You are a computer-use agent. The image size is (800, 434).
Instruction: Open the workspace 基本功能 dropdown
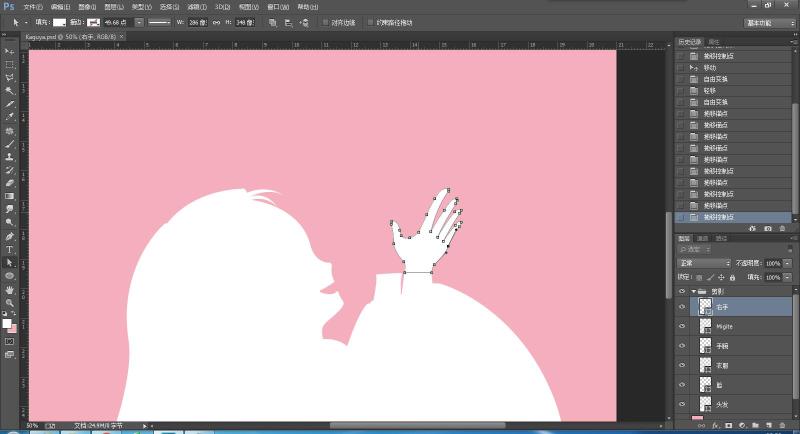769,23
